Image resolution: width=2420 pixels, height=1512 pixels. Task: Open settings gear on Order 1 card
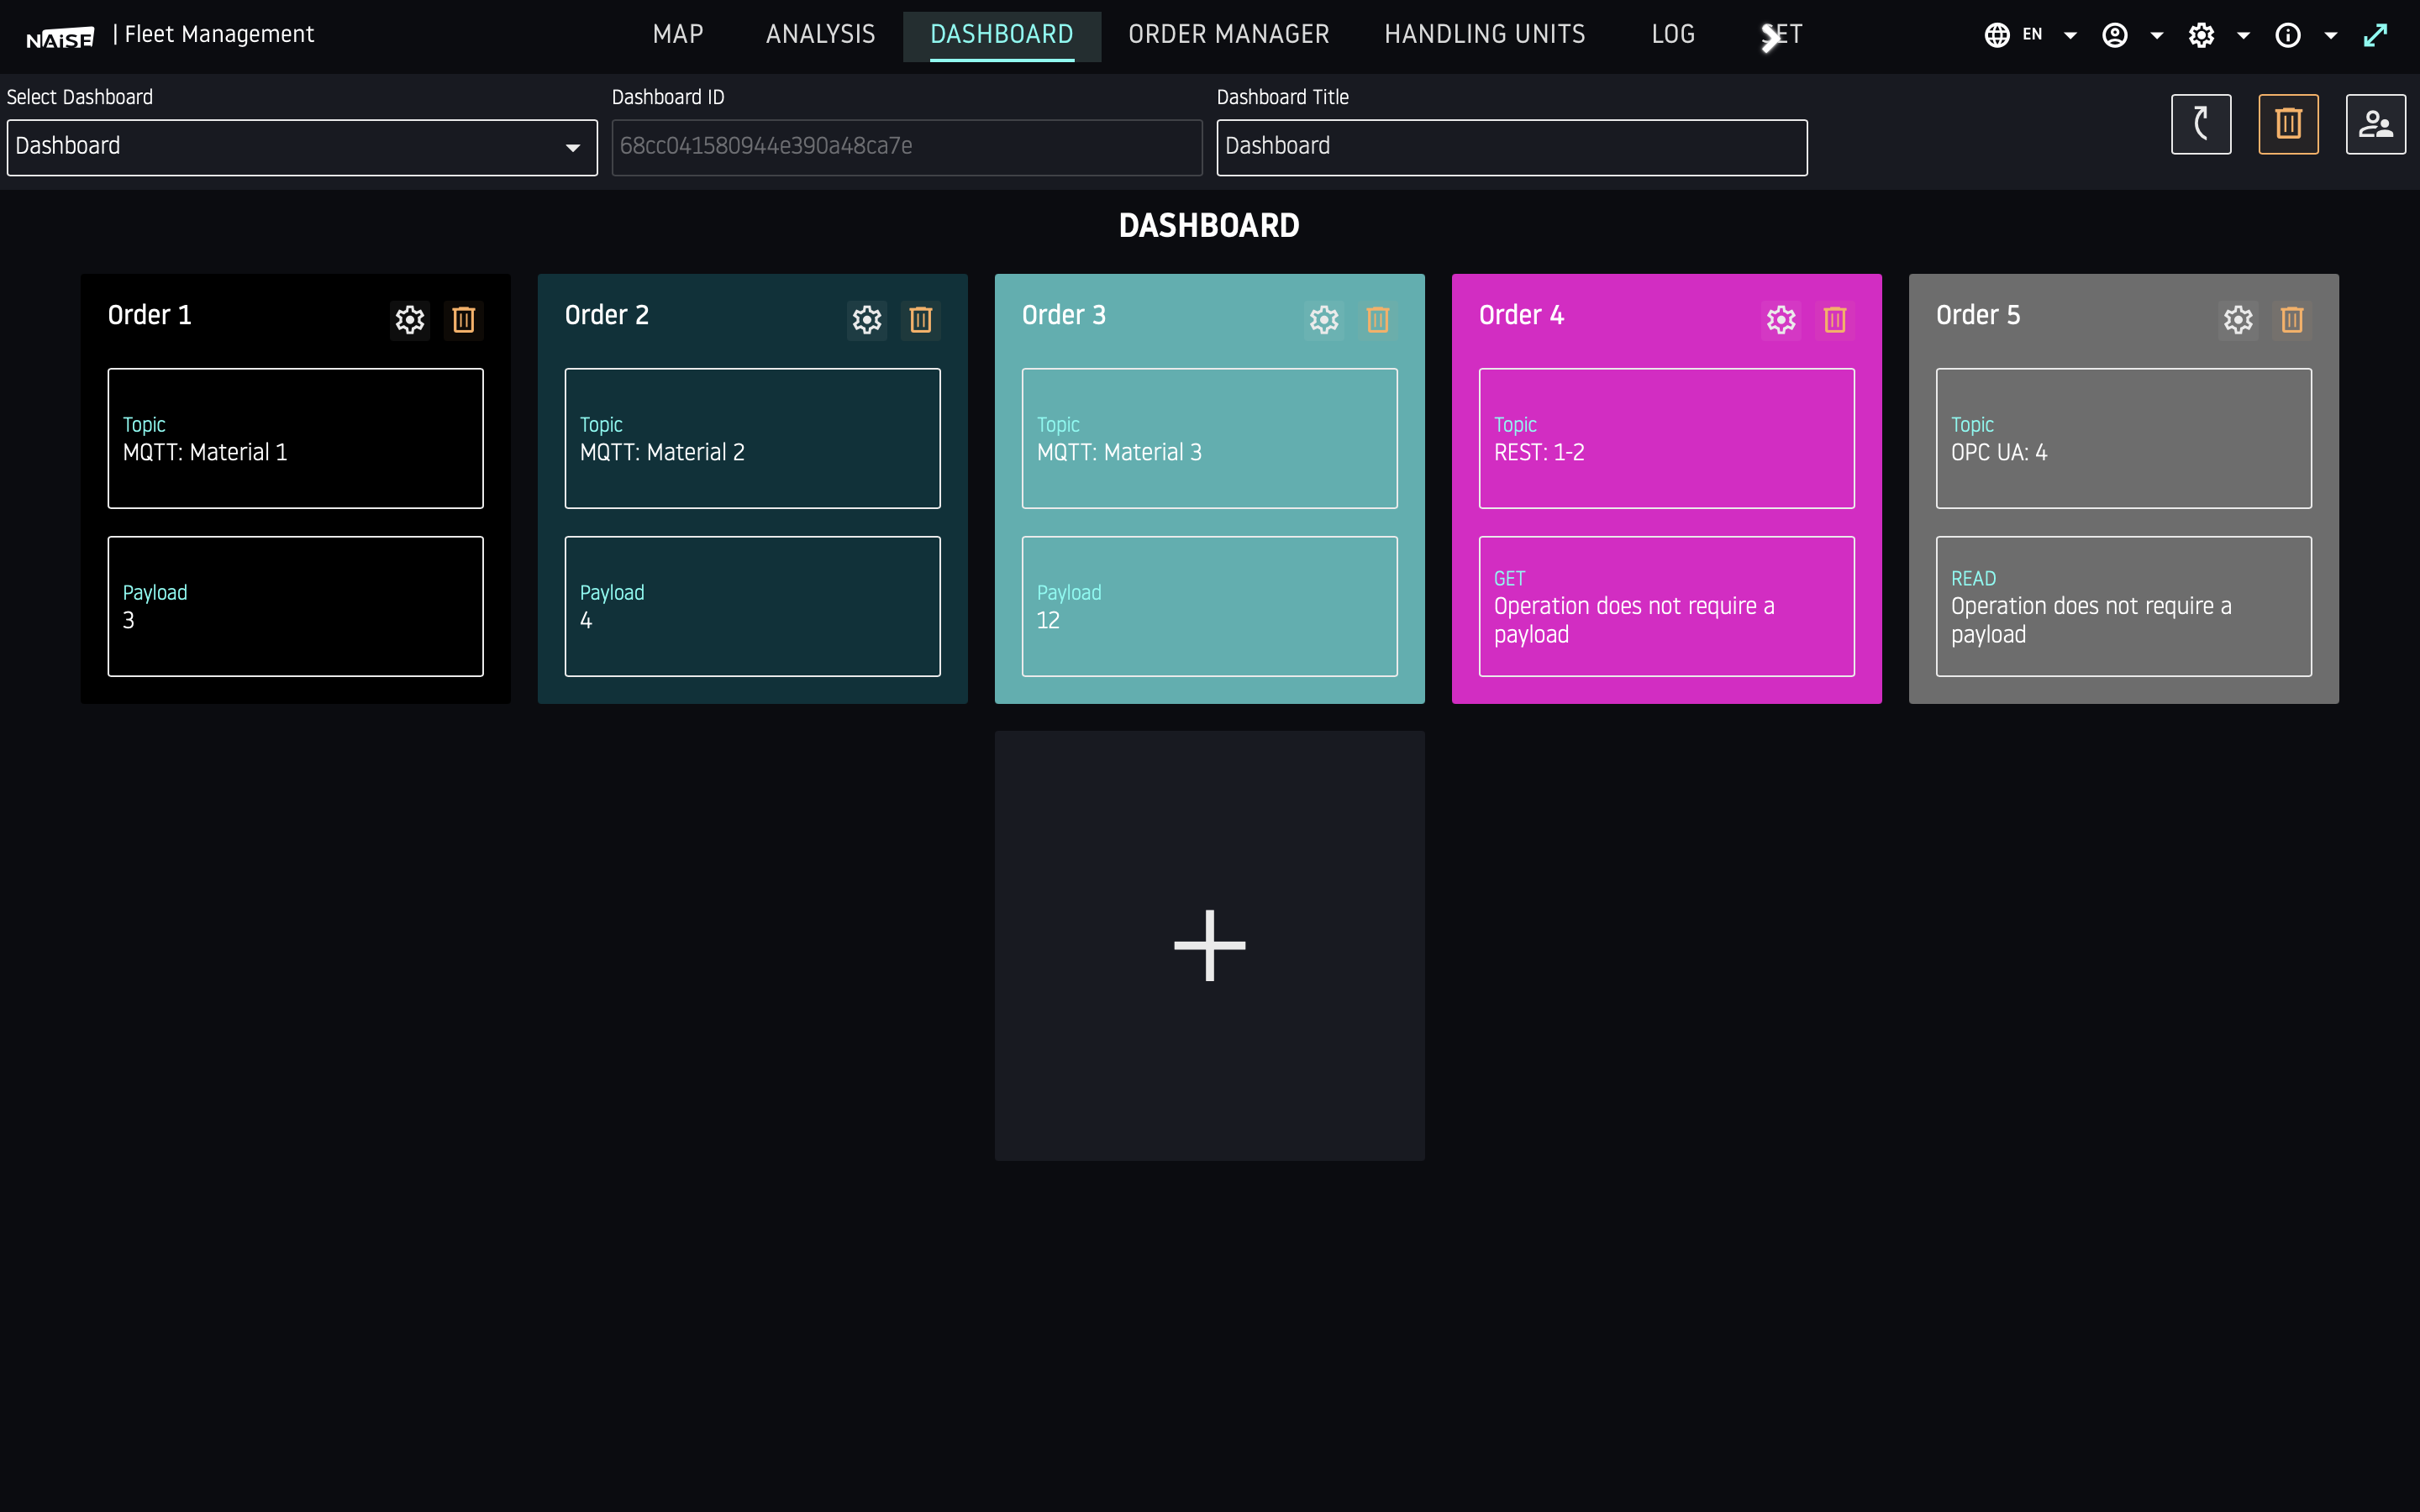410,320
